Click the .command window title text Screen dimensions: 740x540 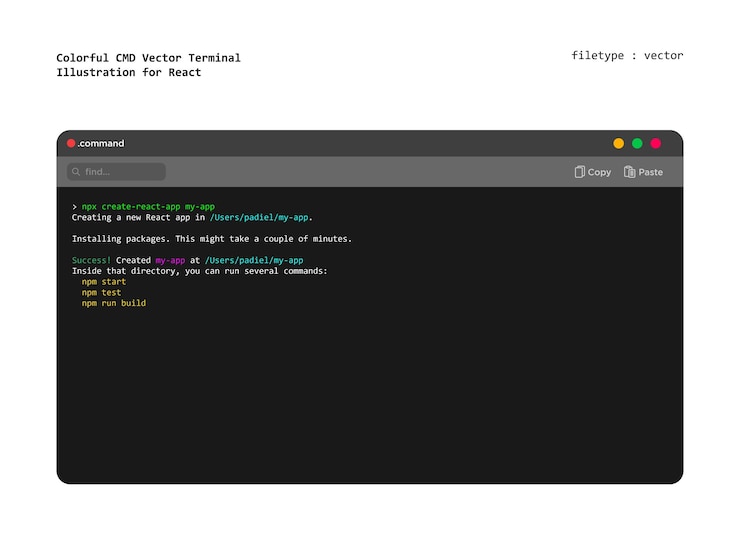[x=101, y=143]
